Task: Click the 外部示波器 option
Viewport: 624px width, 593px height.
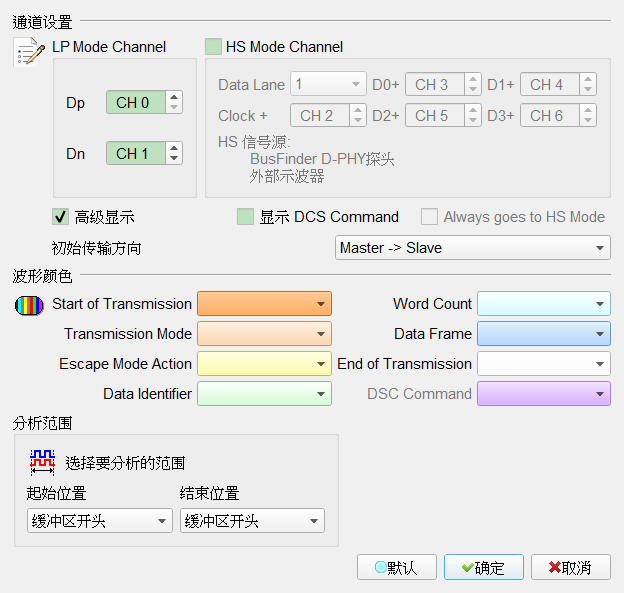Action: click(x=287, y=176)
